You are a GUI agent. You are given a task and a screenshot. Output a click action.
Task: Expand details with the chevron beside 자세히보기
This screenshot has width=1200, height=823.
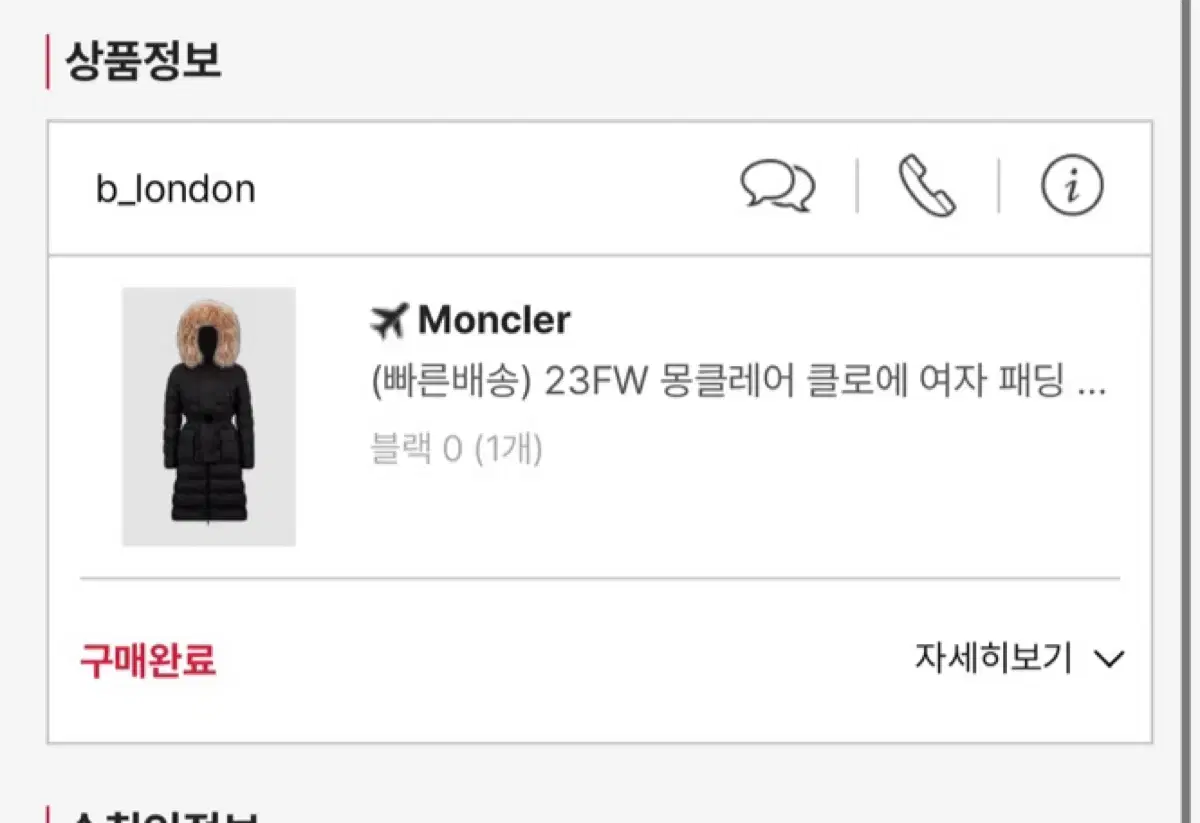[x=1109, y=659]
